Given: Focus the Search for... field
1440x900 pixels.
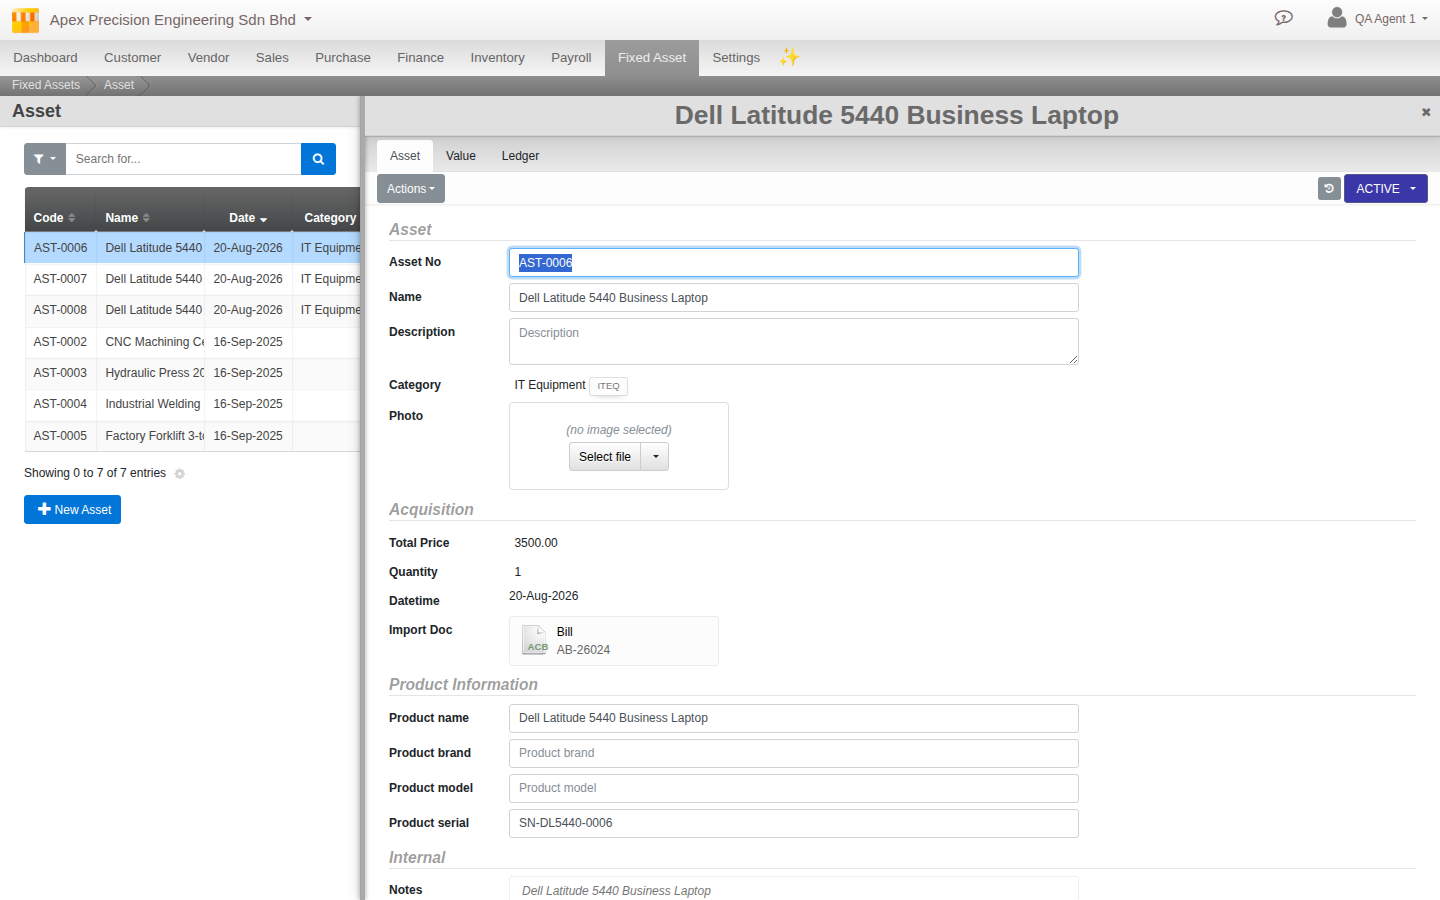Looking at the screenshot, I should (x=183, y=159).
